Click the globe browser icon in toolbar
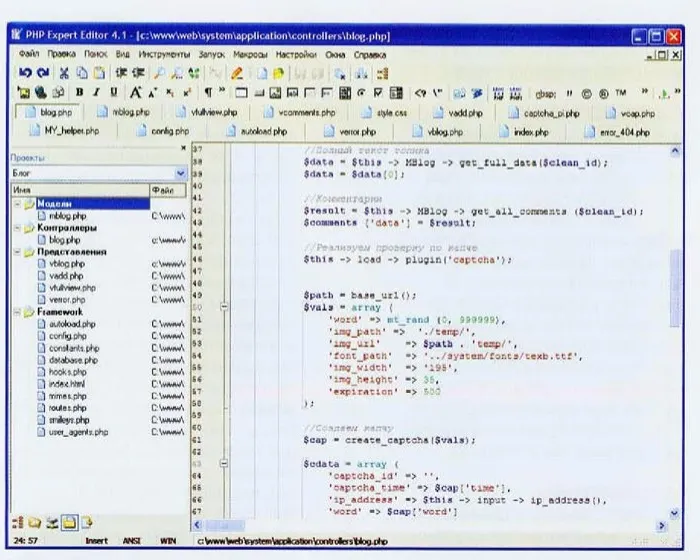The width and height of the screenshot is (700, 560). click(41, 92)
